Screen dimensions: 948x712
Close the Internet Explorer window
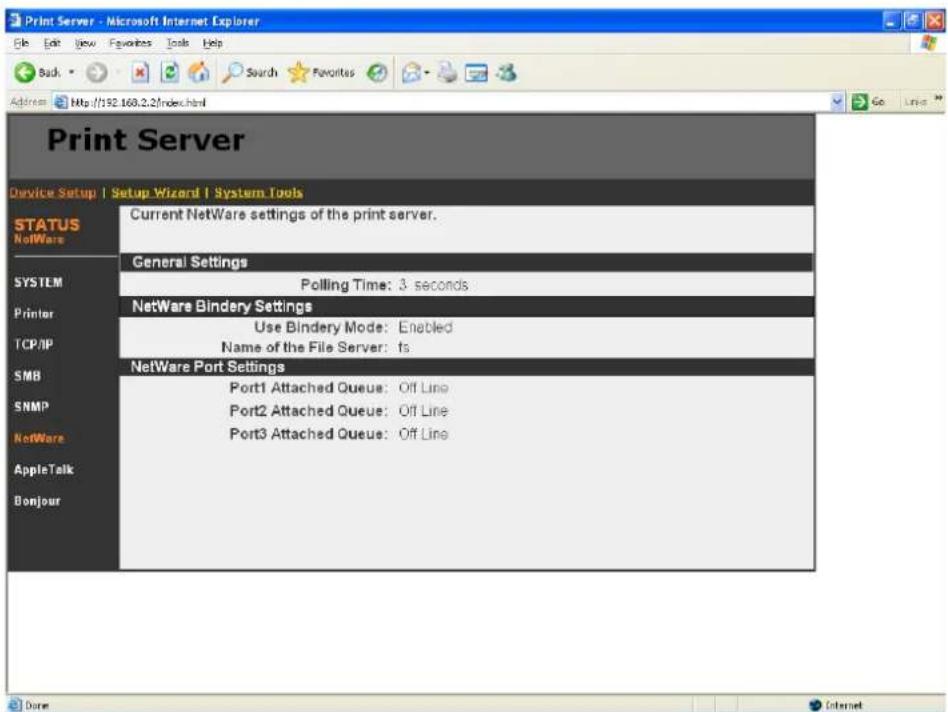click(934, 21)
